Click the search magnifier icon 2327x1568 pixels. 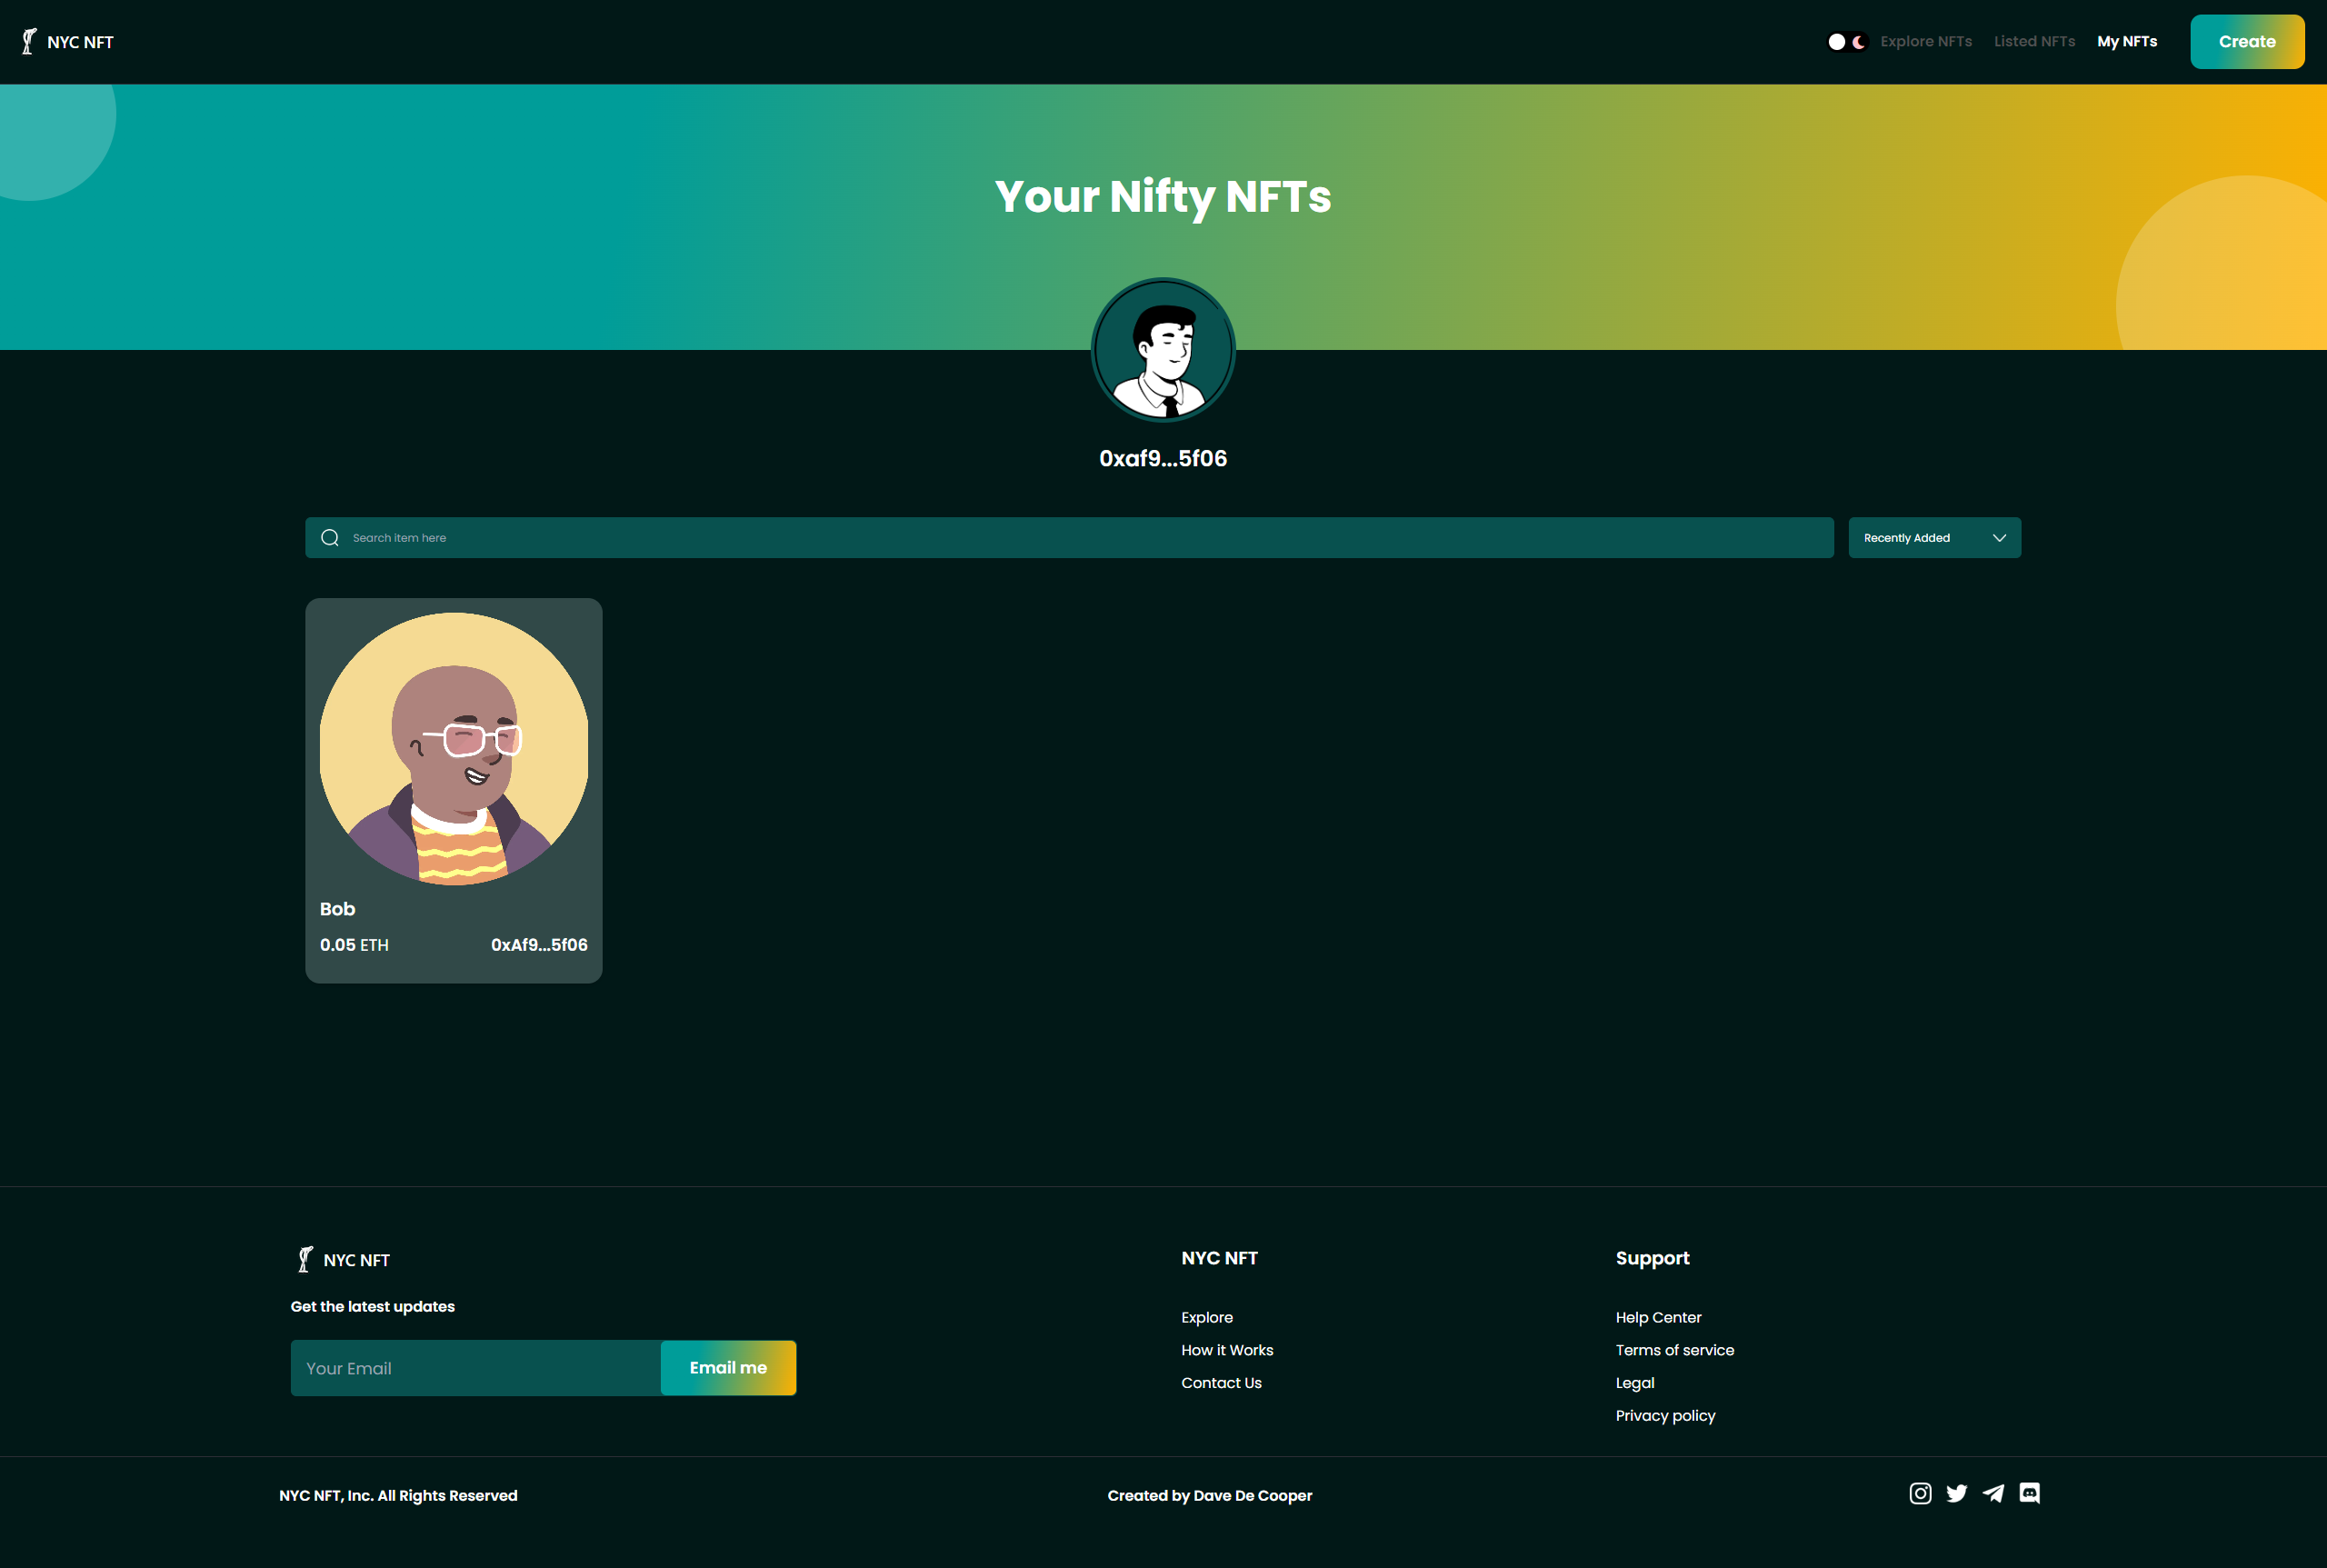[x=330, y=538]
